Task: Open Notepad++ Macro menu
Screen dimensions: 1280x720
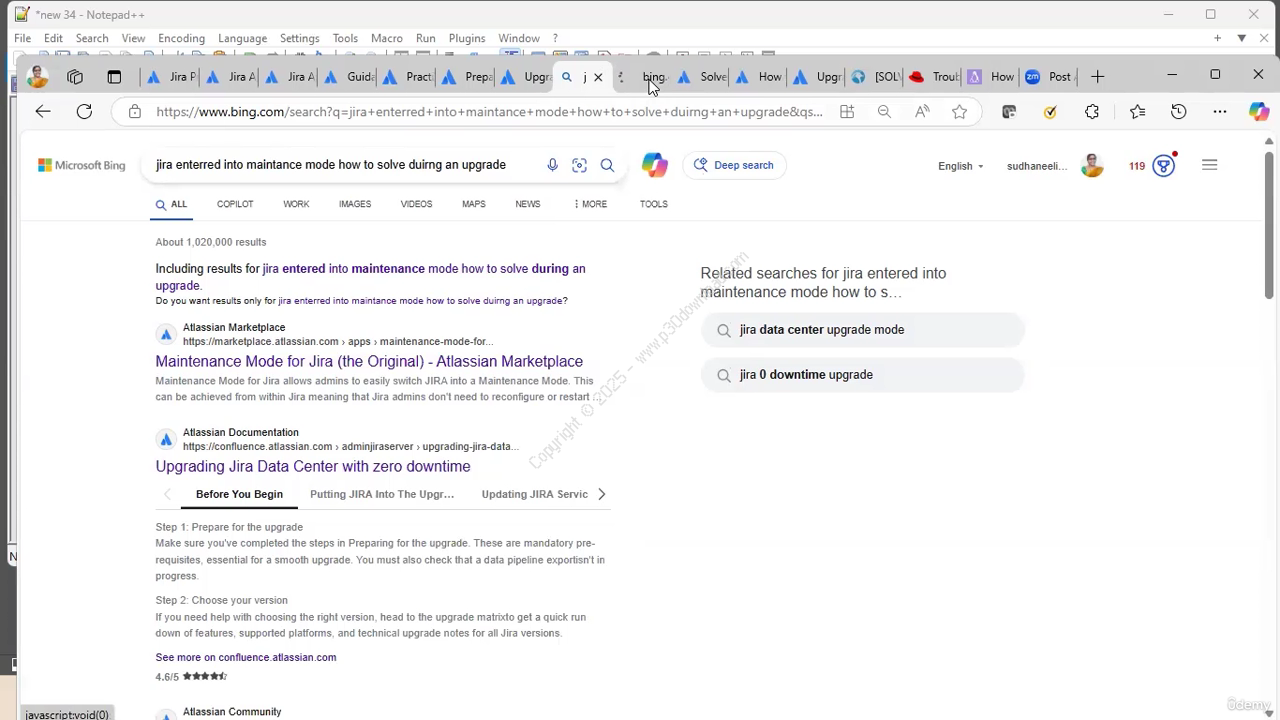Action: 387,38
